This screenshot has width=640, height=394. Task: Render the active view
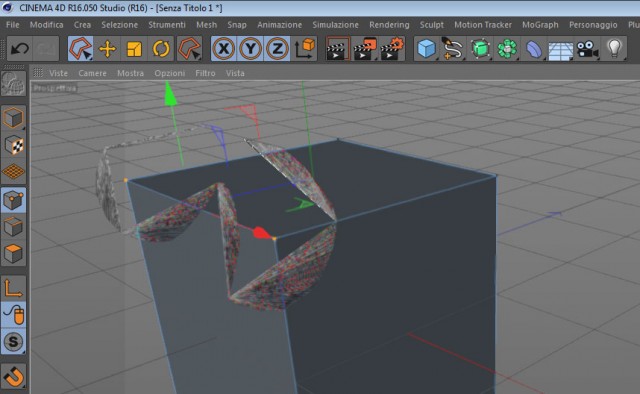click(x=338, y=49)
